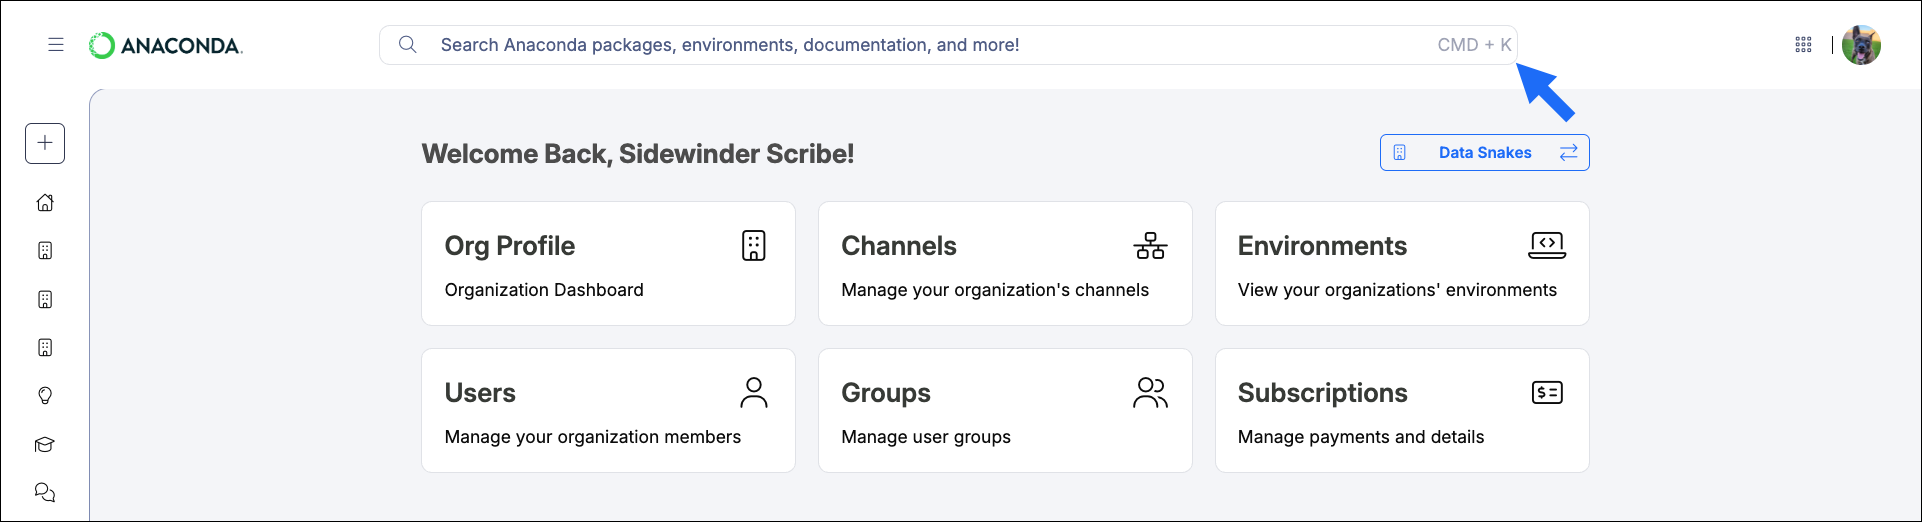The height and width of the screenshot is (522, 1922).
Task: Click the CMD + K shortcut hint
Action: [1474, 45]
